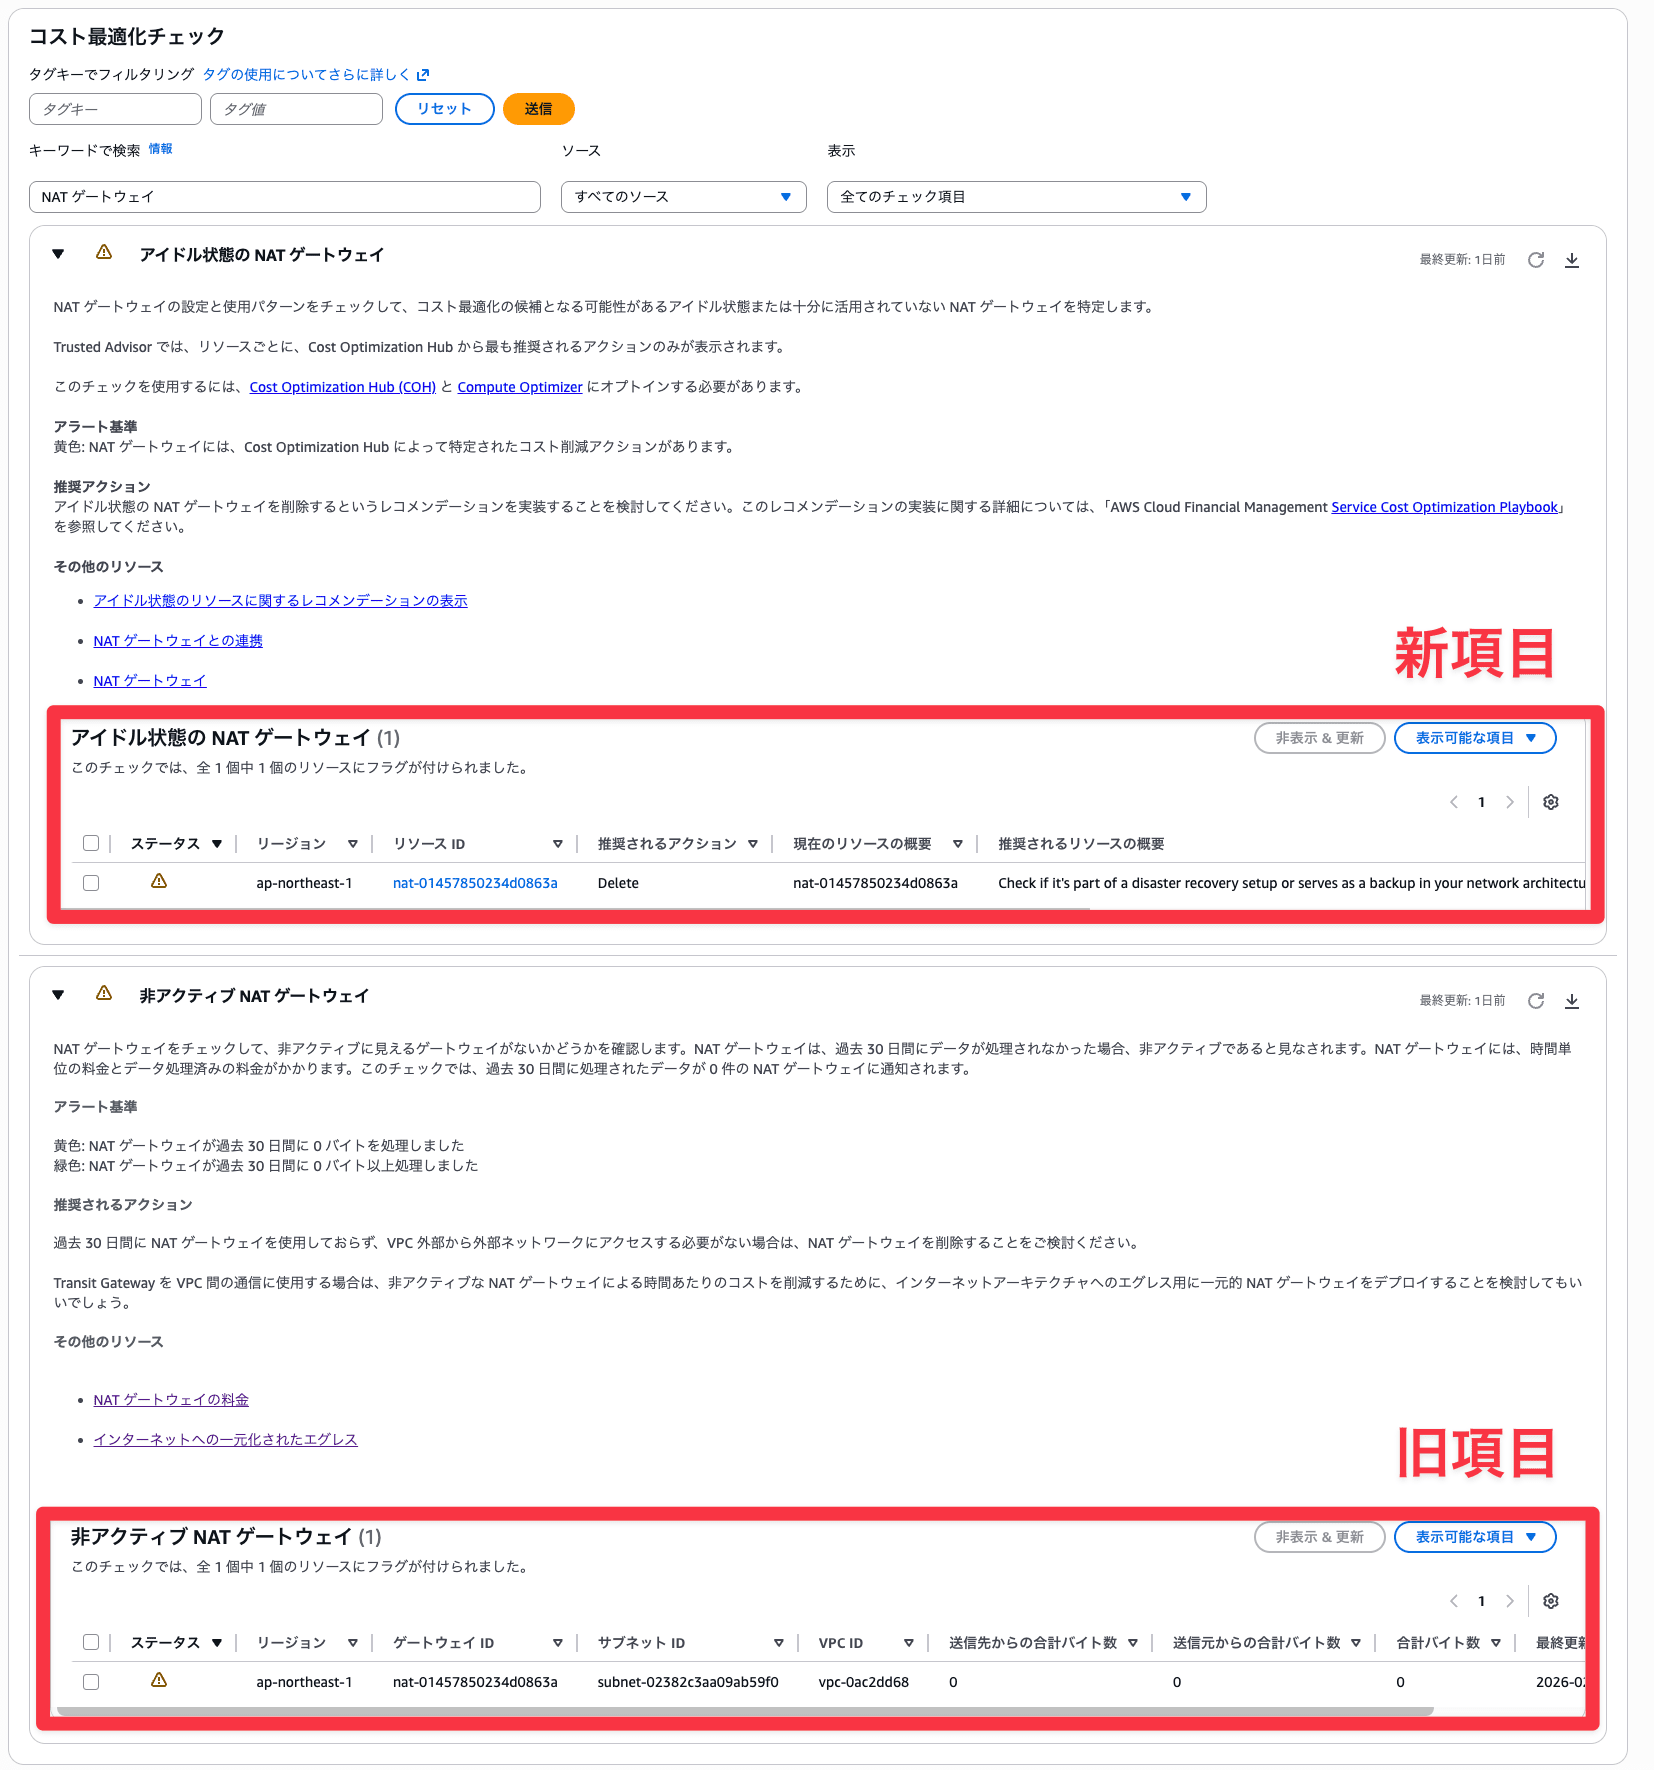Open resource link nat-01457850234d0863a
Viewport: 1654px width, 1770px height.
pos(475,883)
